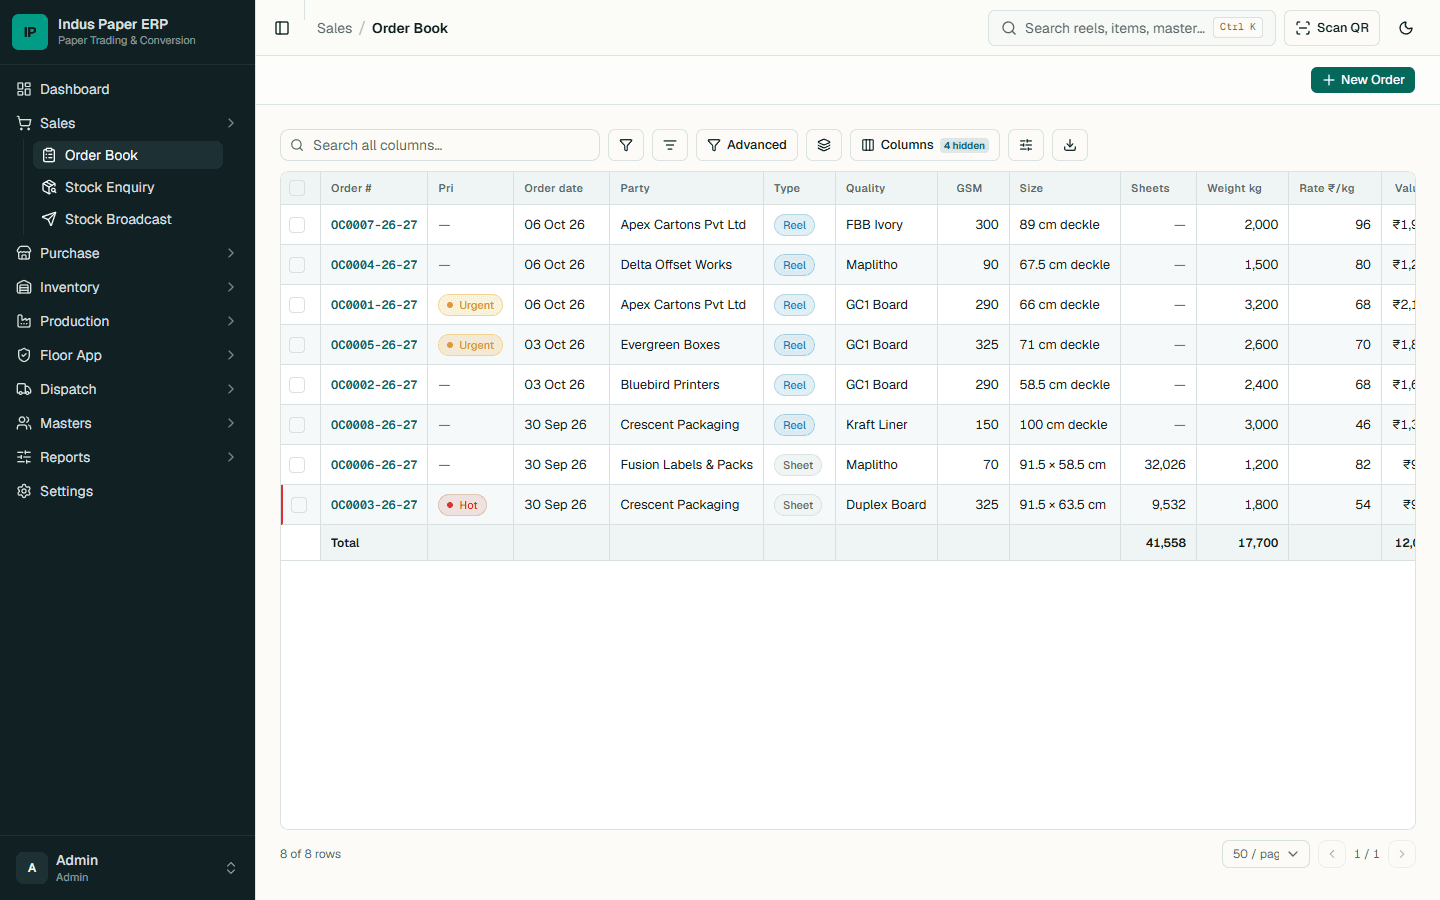Open the Admin user switcher
1440x900 pixels.
pos(127,868)
